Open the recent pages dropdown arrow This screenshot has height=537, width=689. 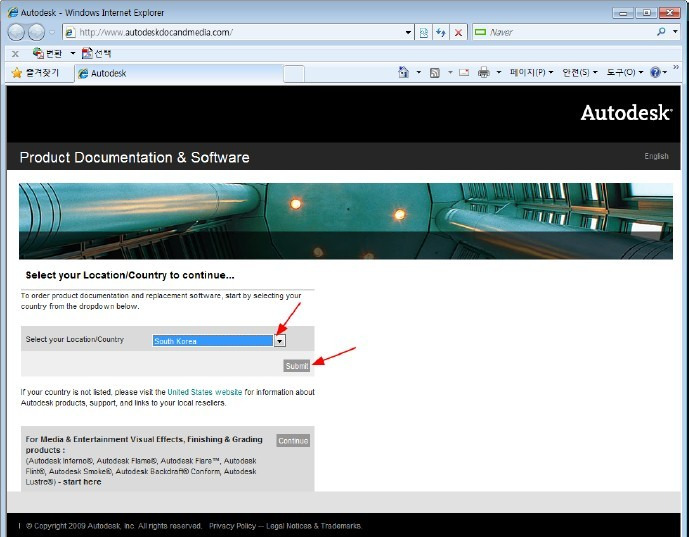[x=52, y=33]
